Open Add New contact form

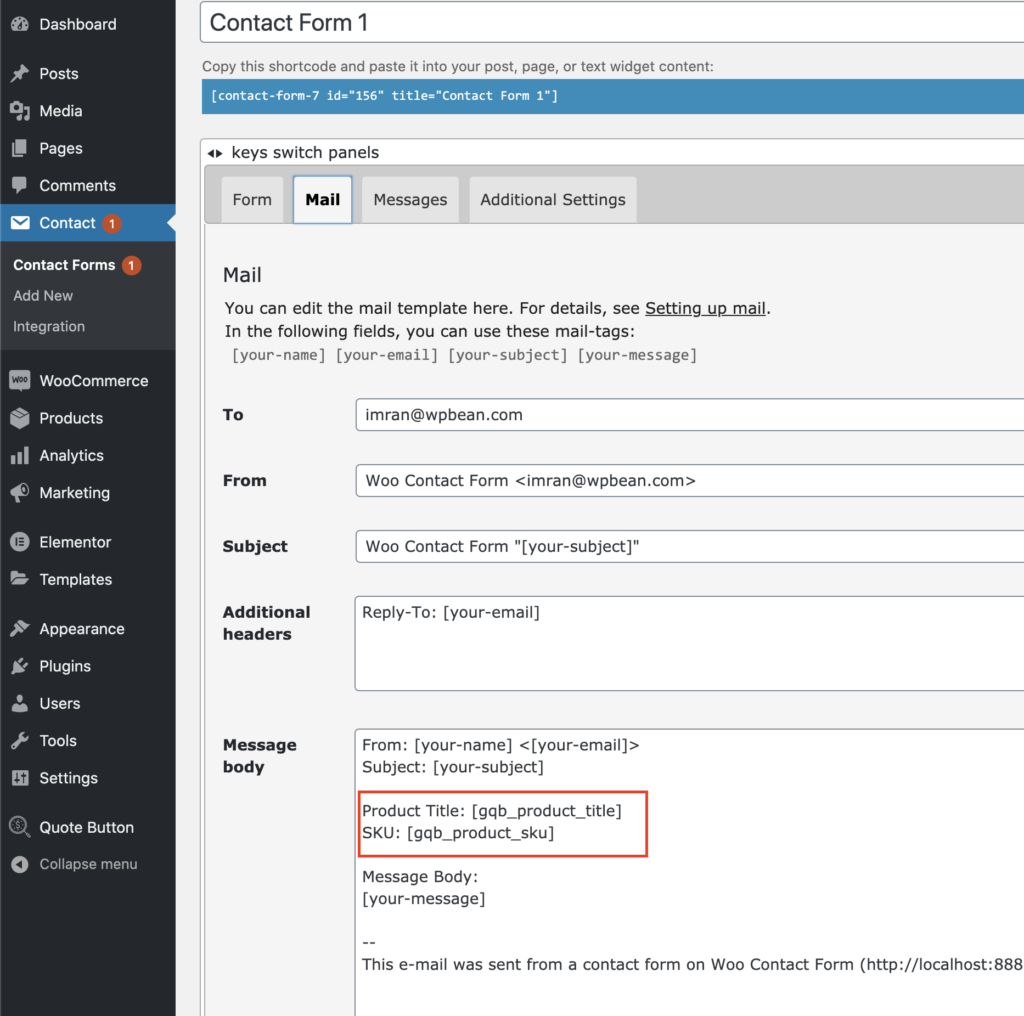point(43,296)
